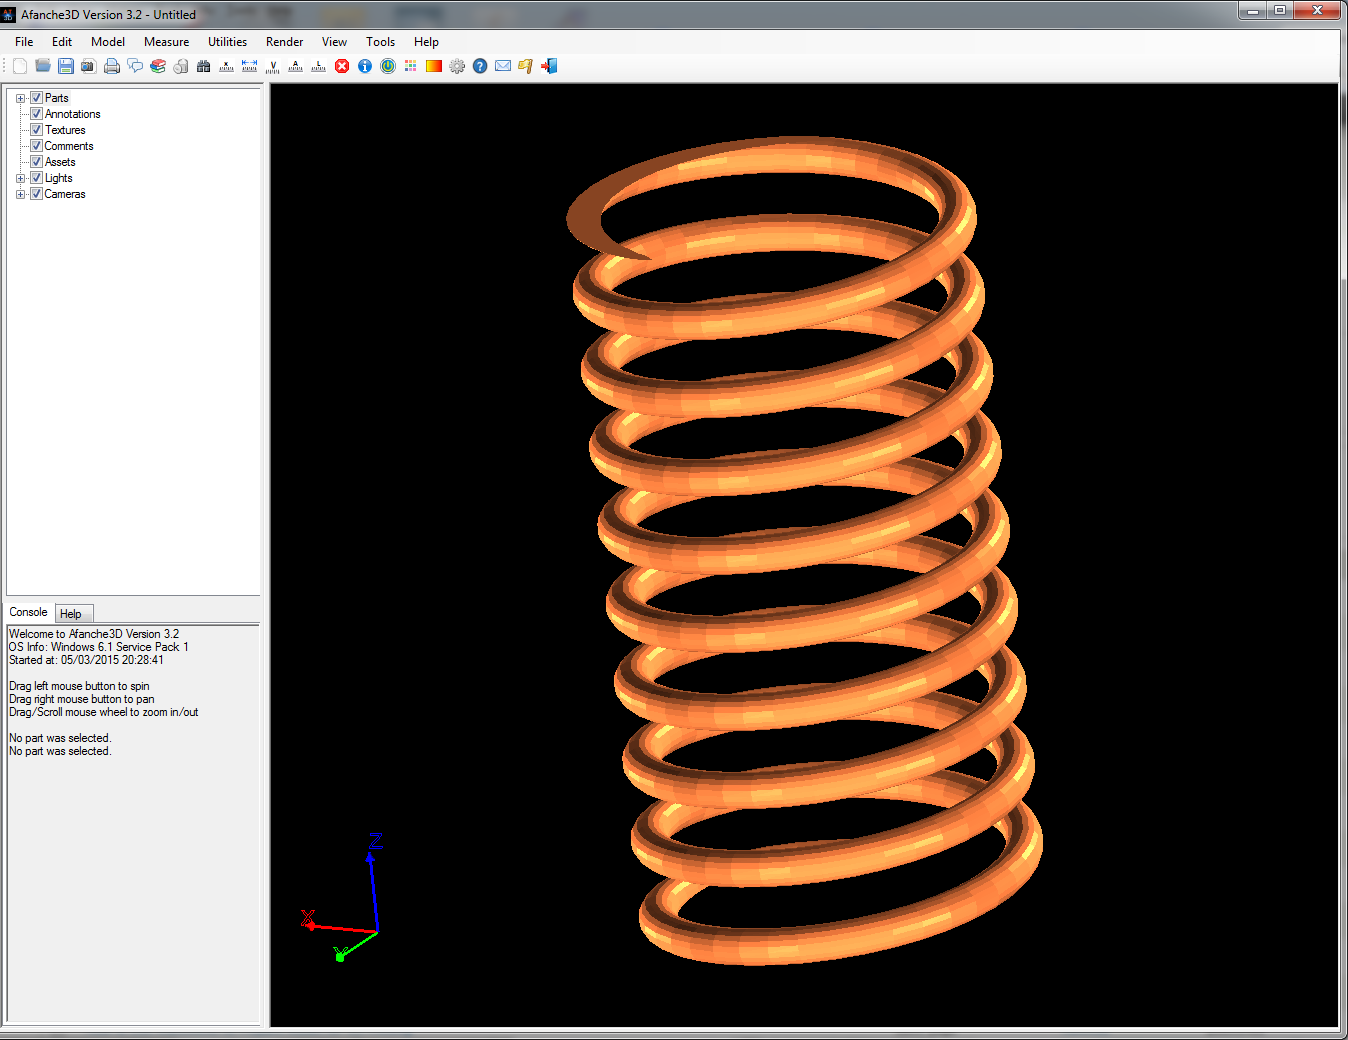Select the Assets tree item label
This screenshot has width=1348, height=1040.
(x=60, y=162)
